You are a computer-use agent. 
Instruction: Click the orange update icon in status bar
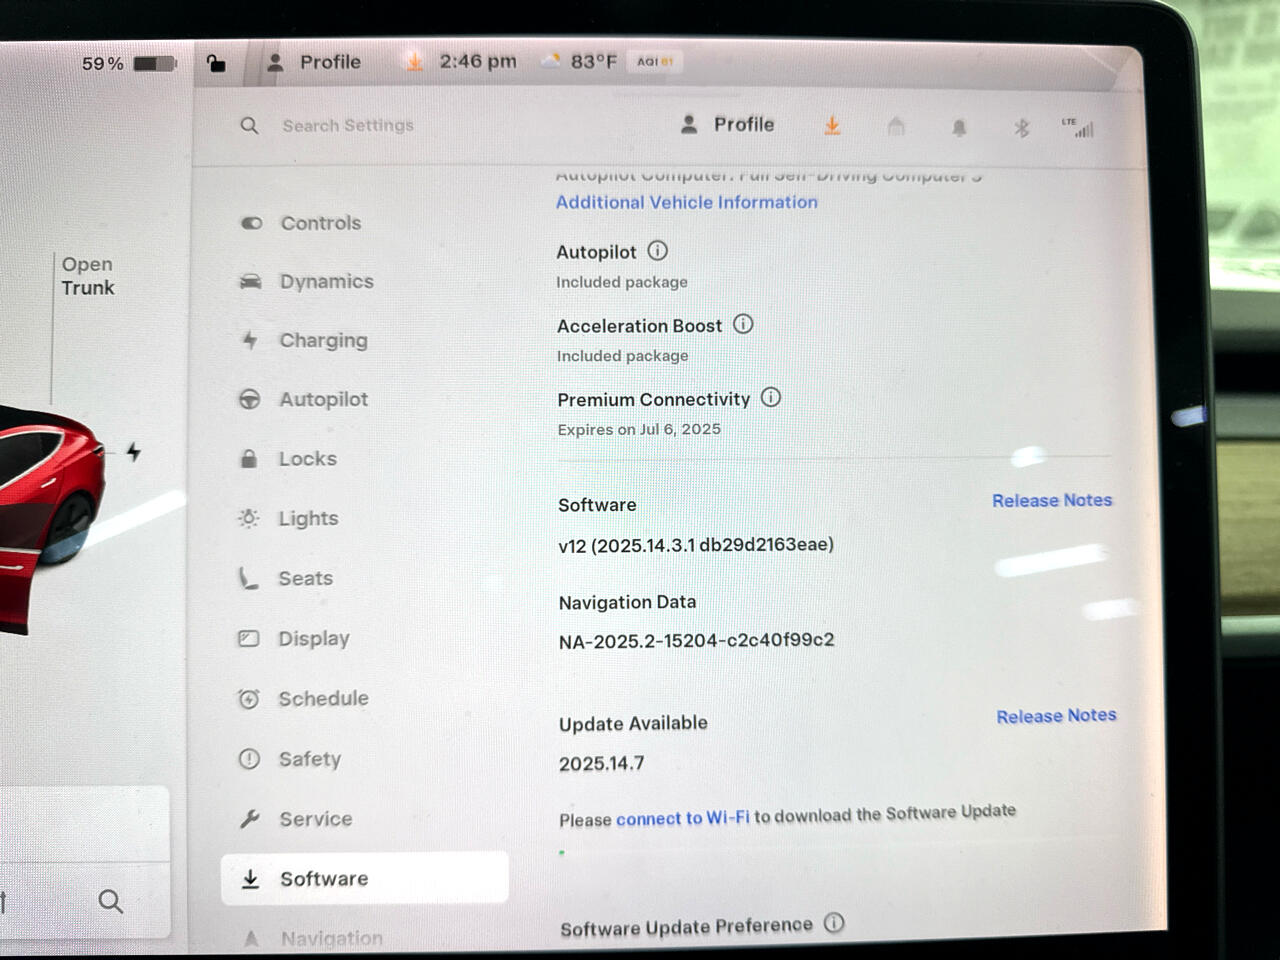414,62
